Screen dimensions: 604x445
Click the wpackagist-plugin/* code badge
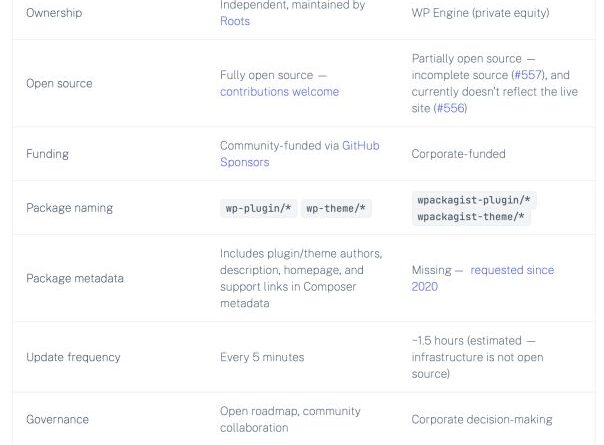474,200
